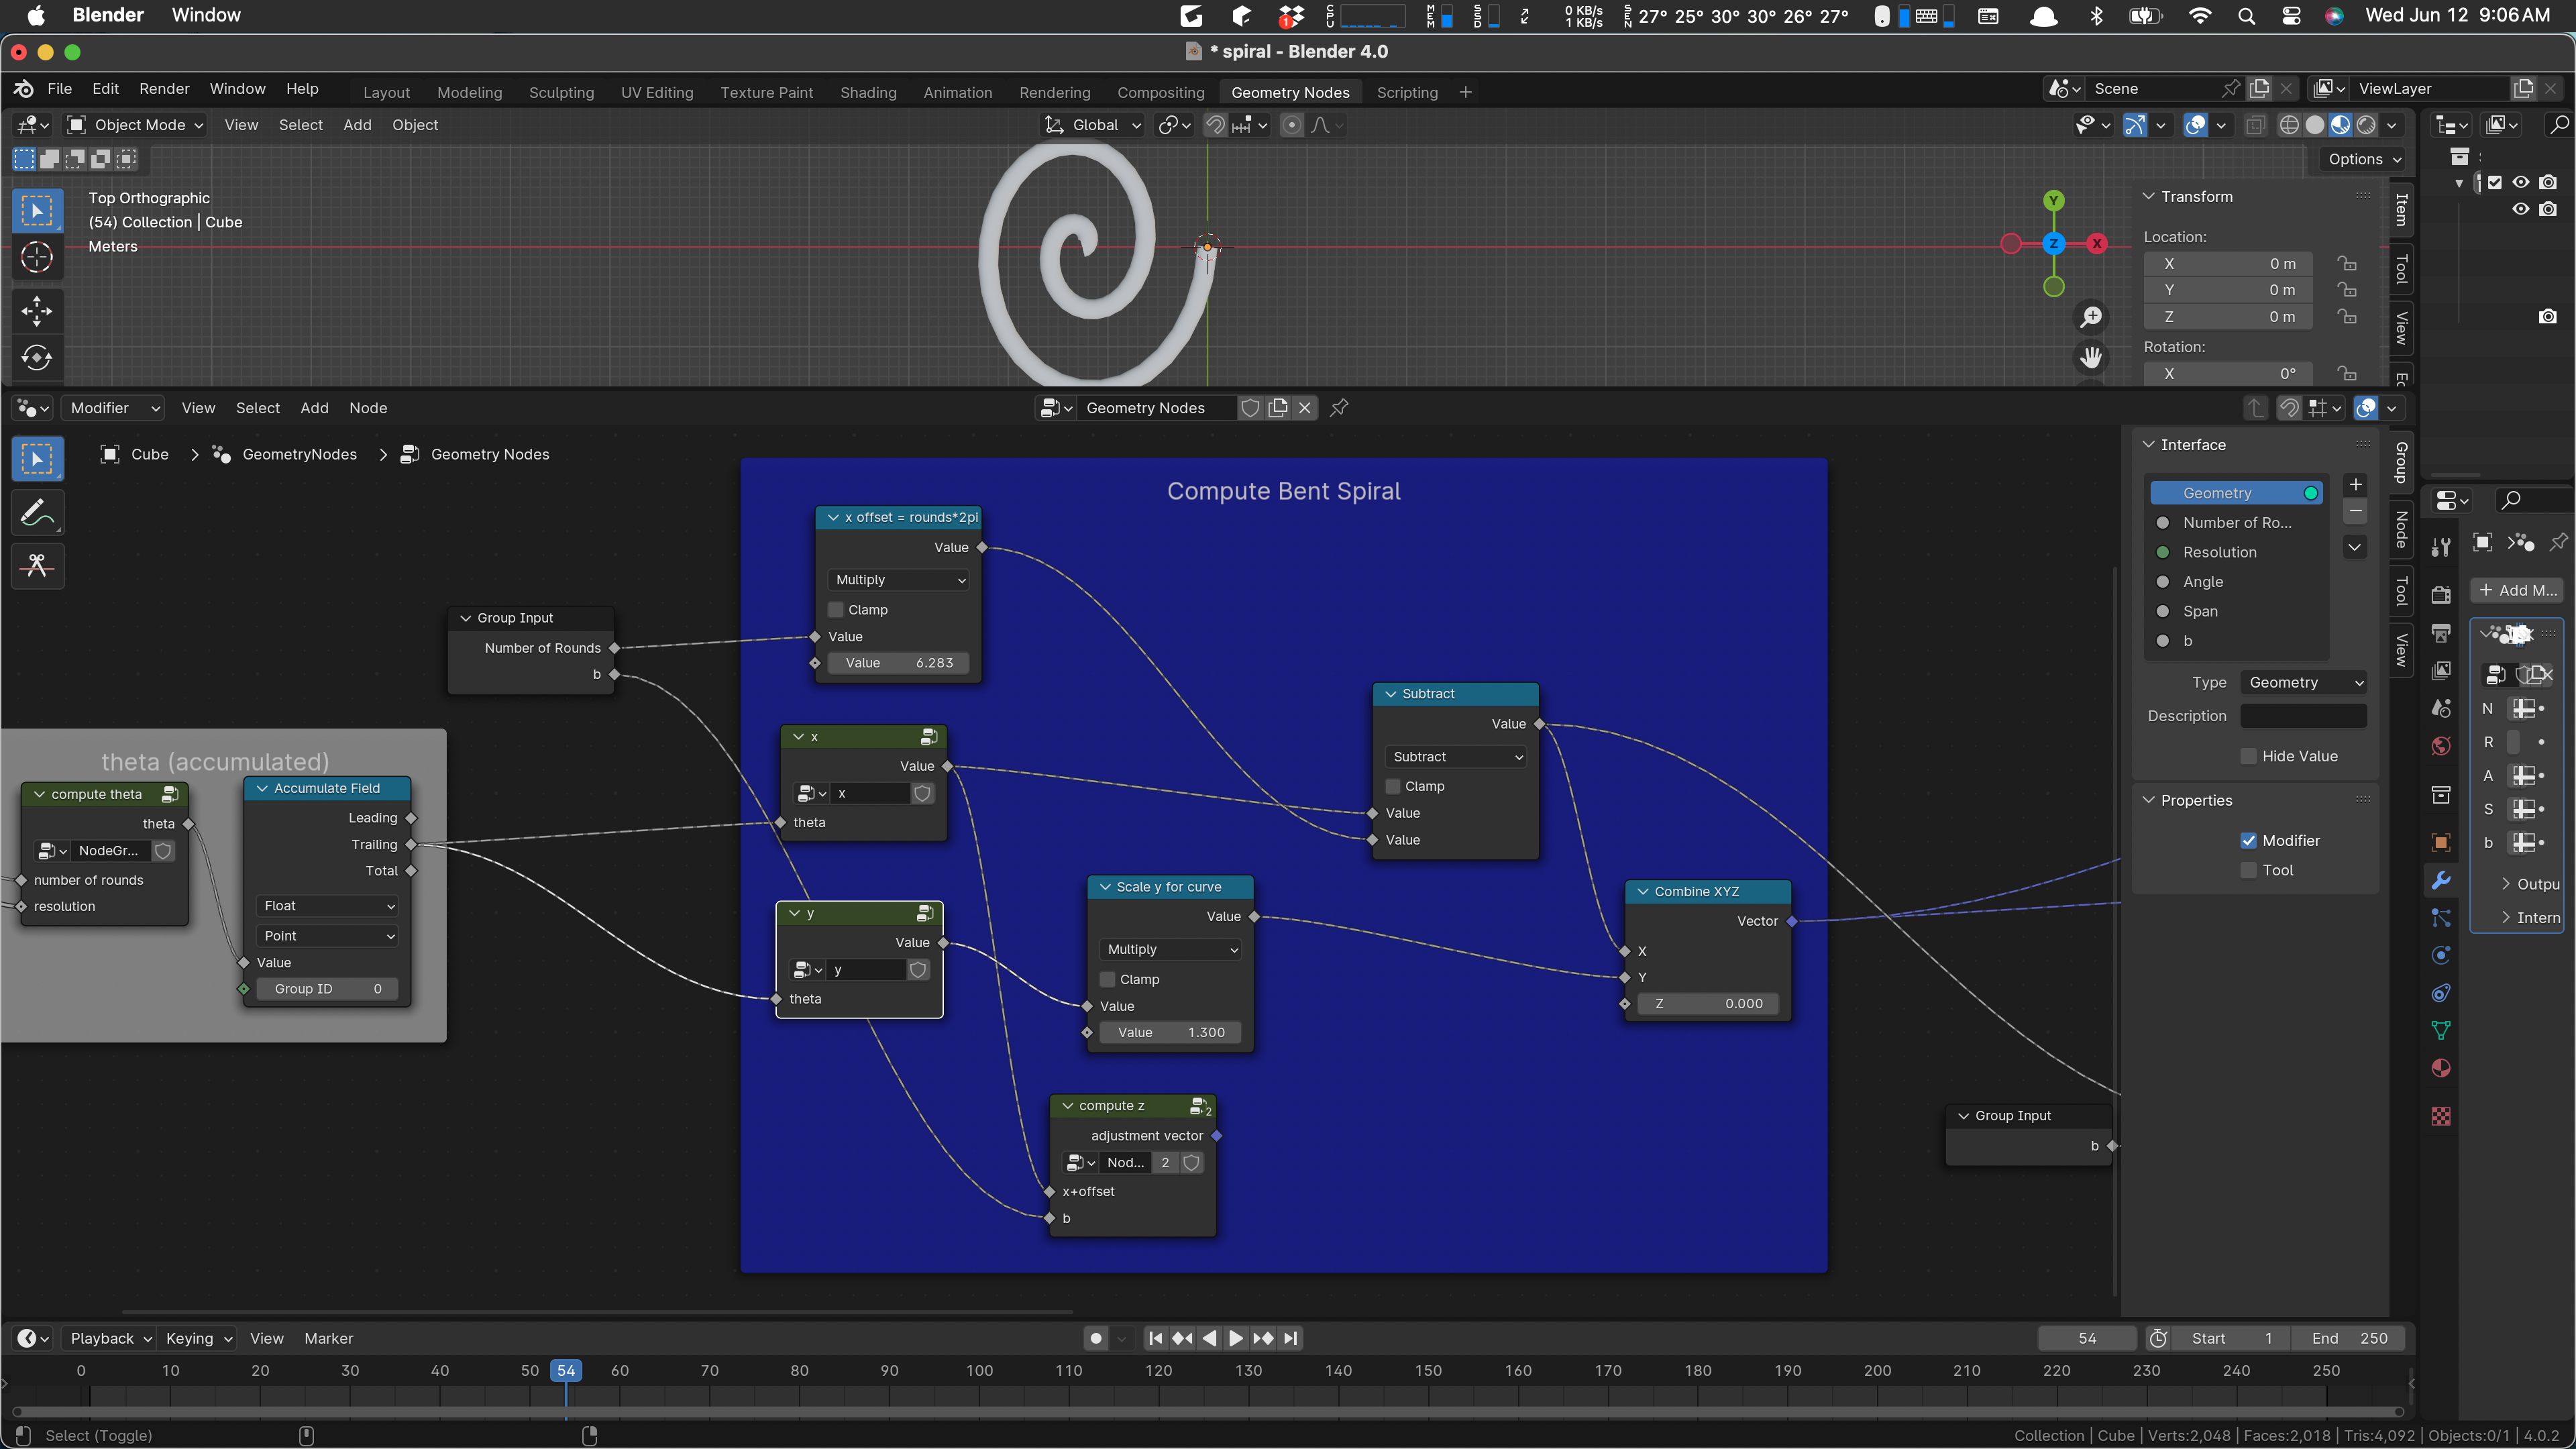Open the Marker menu in timeline

coord(328,1338)
